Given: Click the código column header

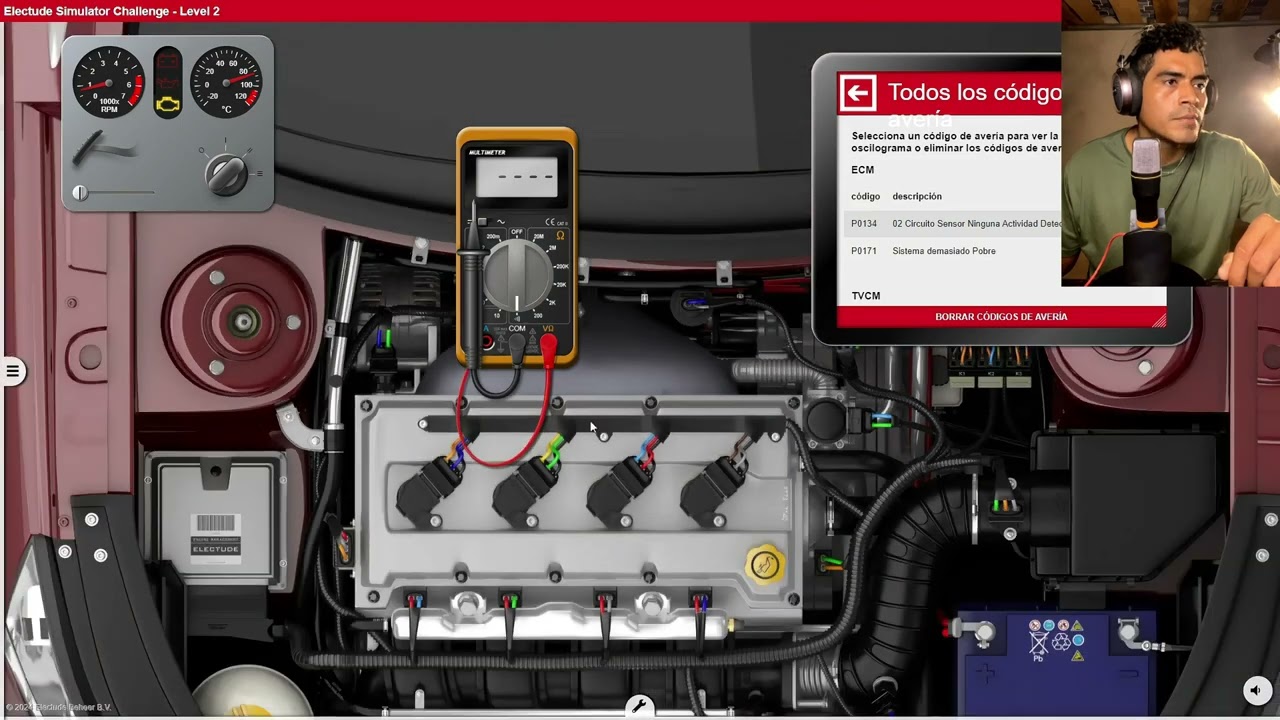Looking at the screenshot, I should (865, 196).
